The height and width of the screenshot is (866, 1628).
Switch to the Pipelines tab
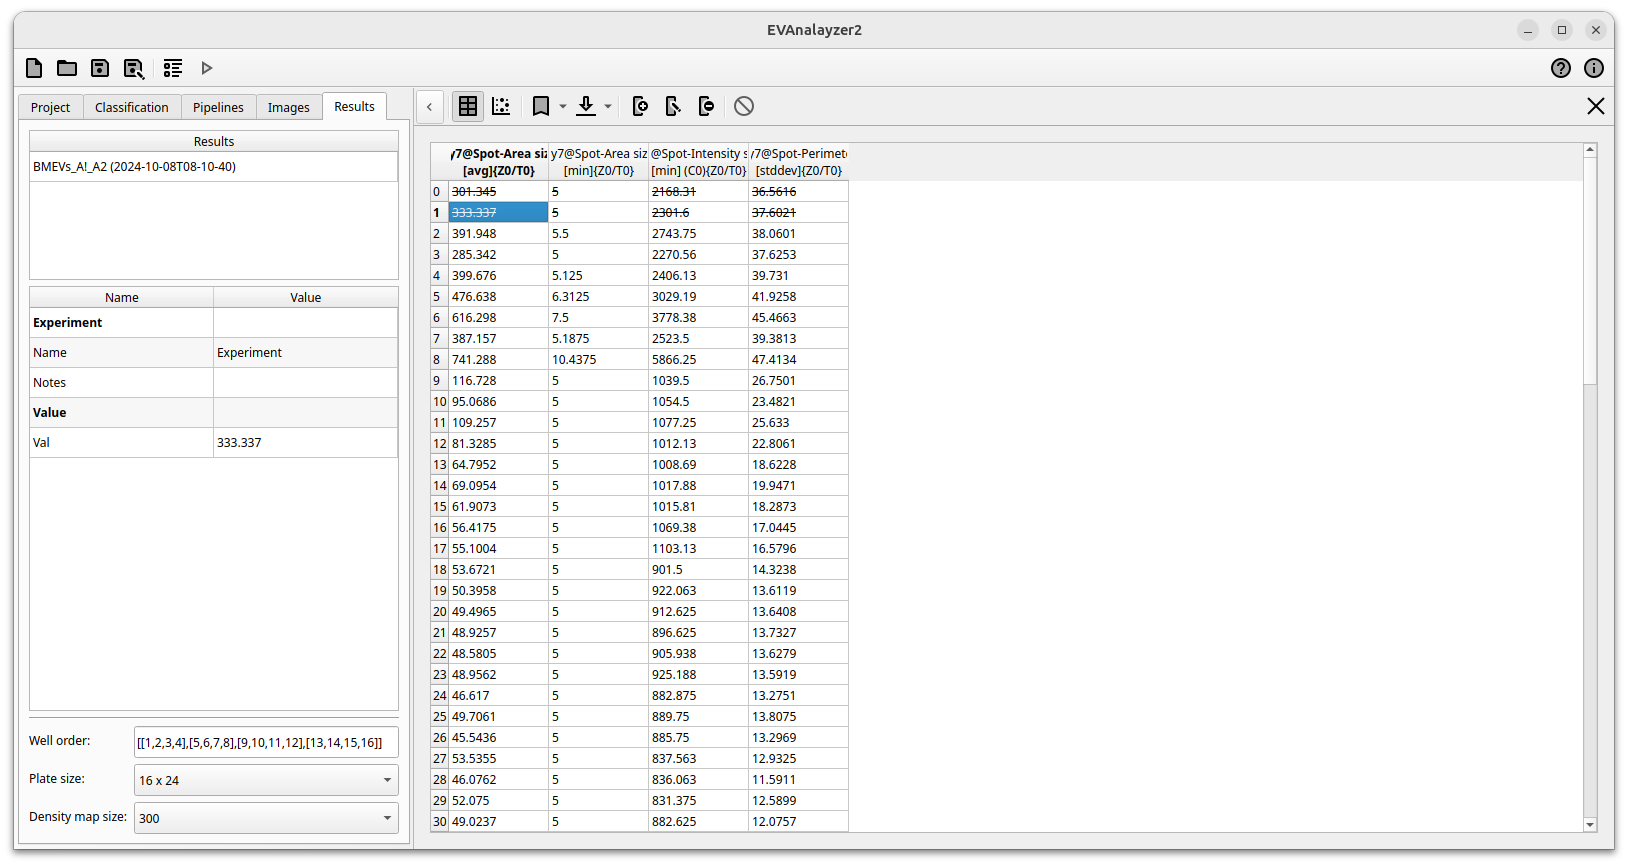[218, 107]
